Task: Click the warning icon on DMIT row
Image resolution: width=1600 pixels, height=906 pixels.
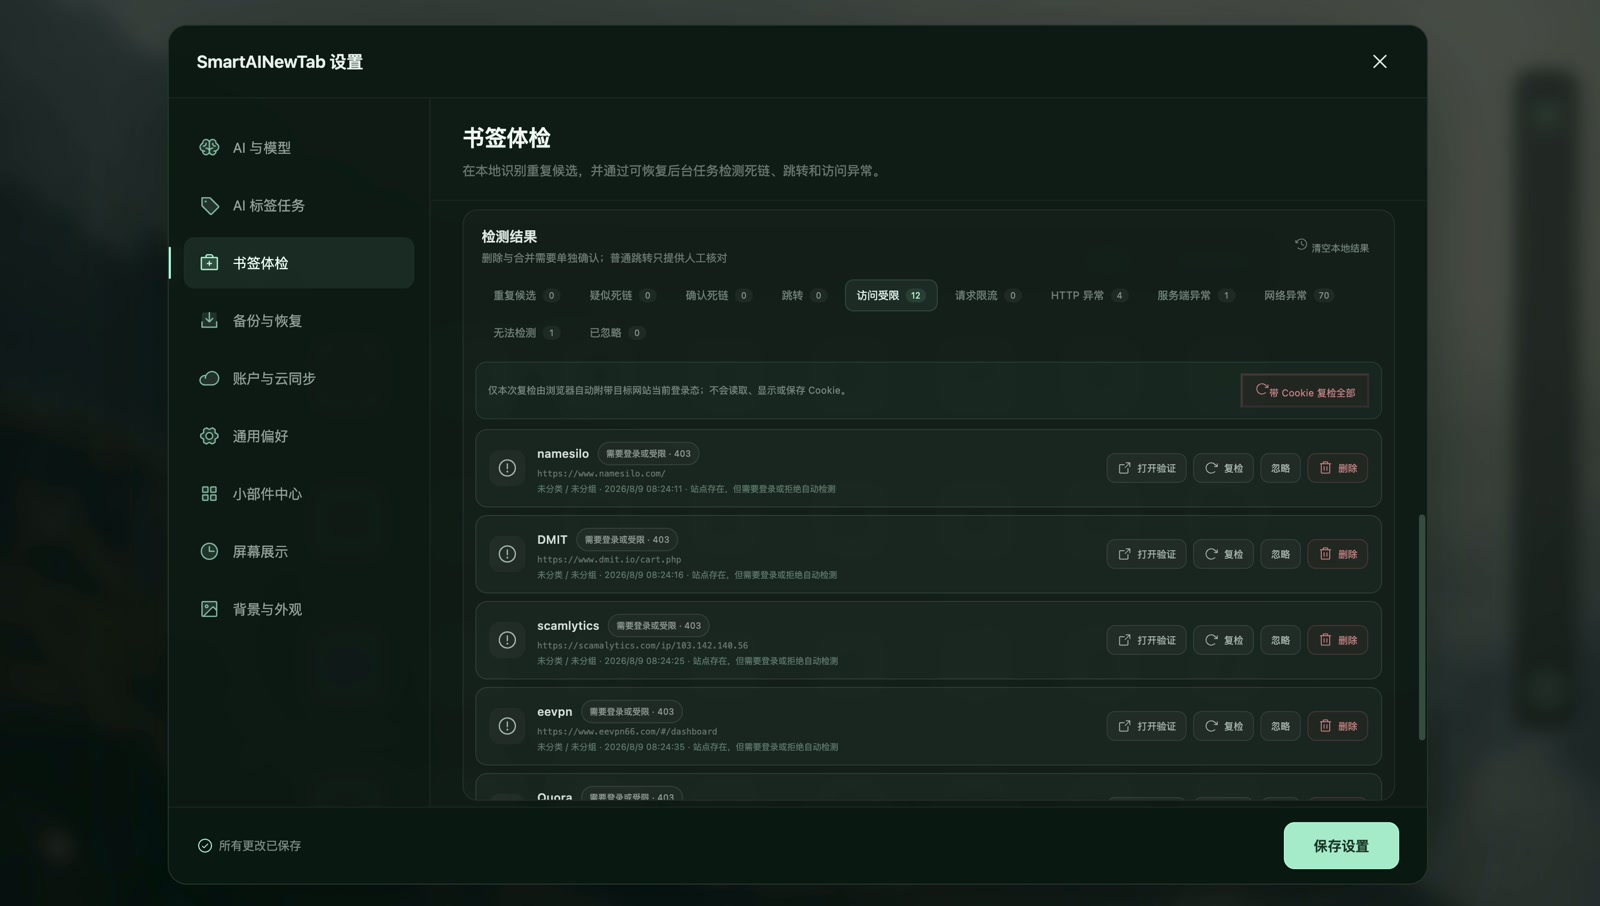Action: click(x=507, y=554)
